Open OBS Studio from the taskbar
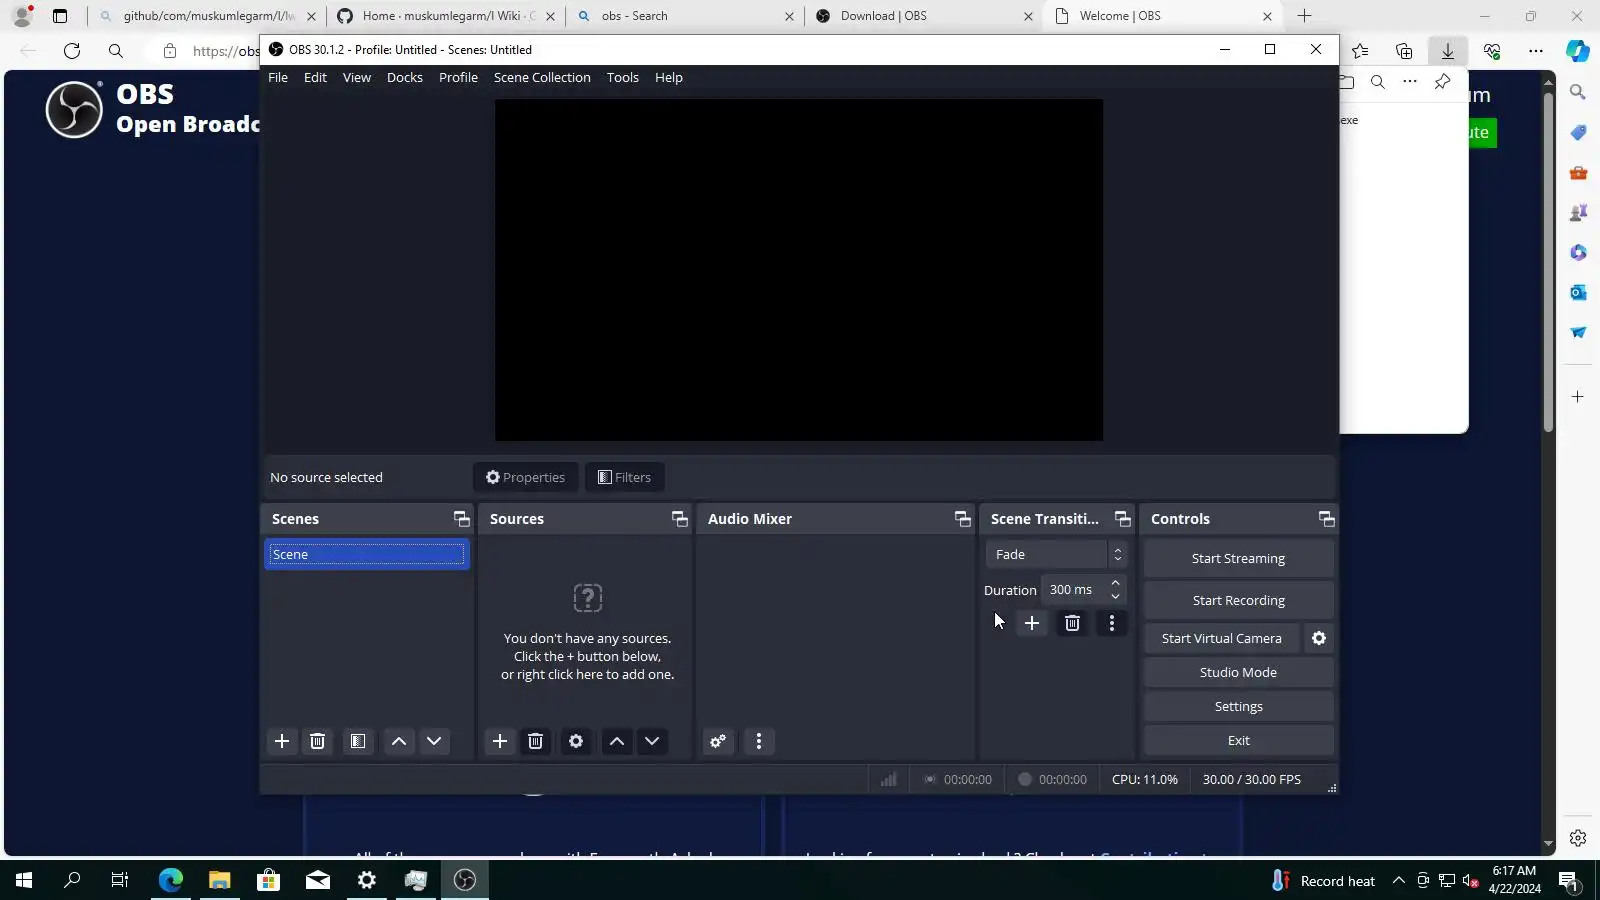Image resolution: width=1600 pixels, height=900 pixels. pos(465,880)
